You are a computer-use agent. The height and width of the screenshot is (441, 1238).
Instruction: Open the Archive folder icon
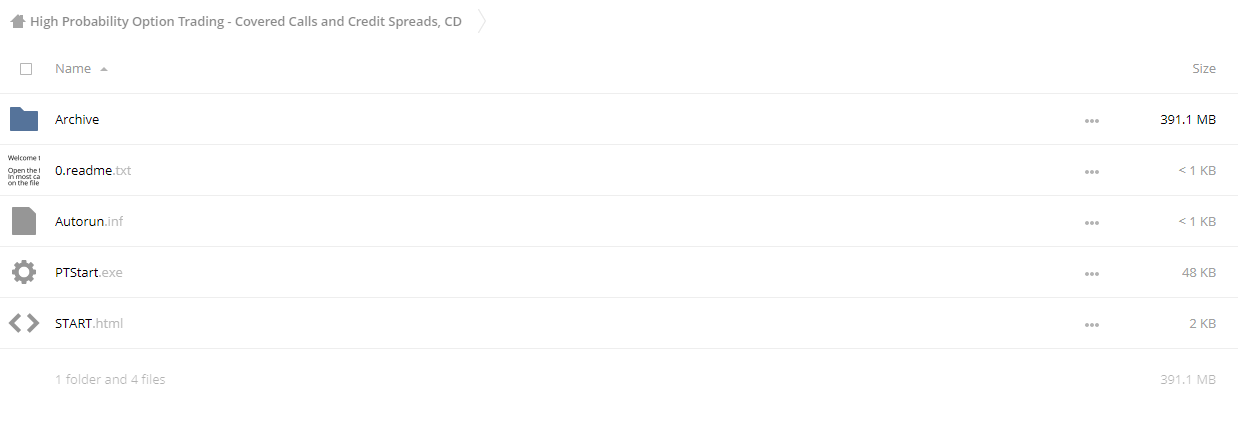click(x=24, y=119)
